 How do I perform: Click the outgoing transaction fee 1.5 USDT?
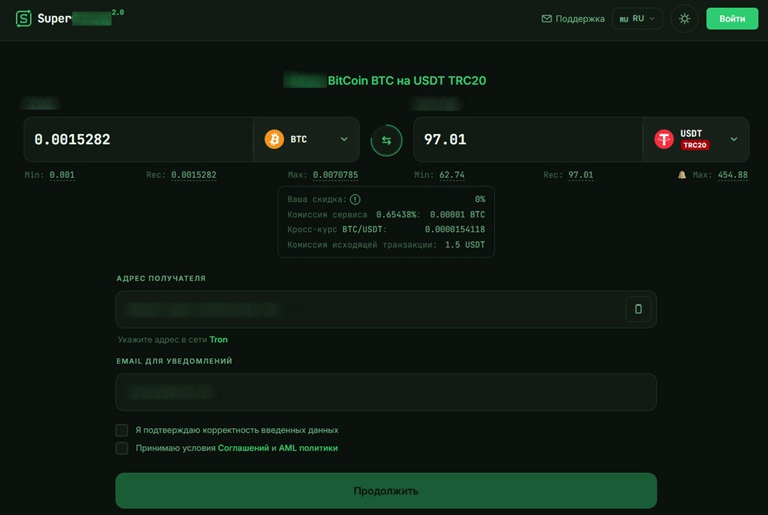click(465, 245)
